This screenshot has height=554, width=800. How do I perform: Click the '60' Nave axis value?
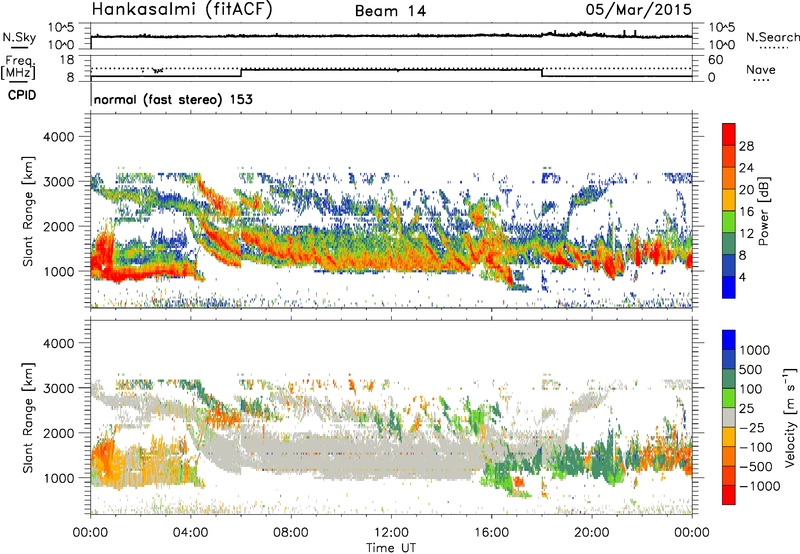(715, 60)
